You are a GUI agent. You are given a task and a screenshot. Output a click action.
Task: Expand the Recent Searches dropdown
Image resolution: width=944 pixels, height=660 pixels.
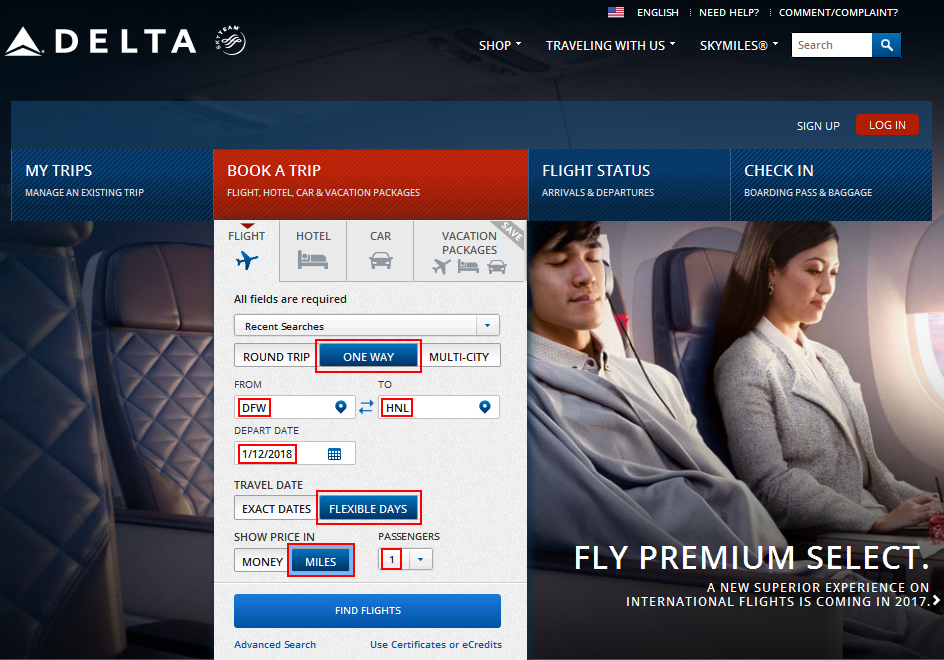(x=367, y=326)
